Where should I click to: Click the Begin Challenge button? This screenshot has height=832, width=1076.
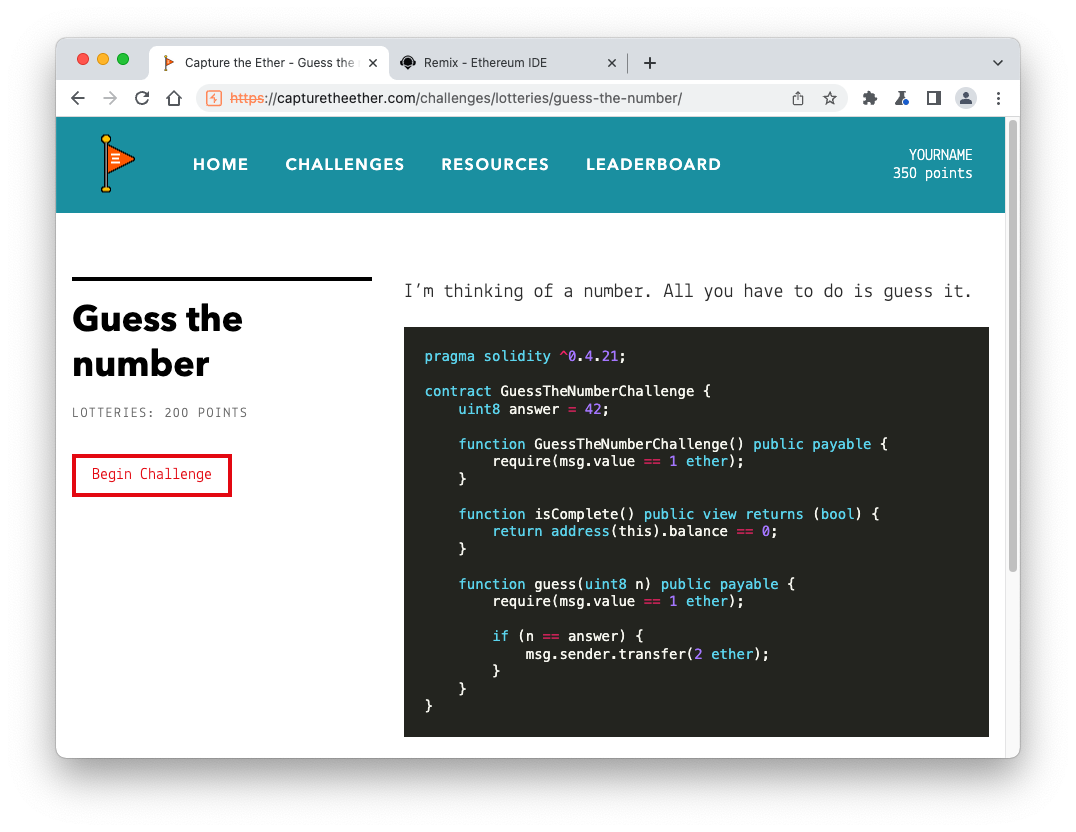point(152,475)
